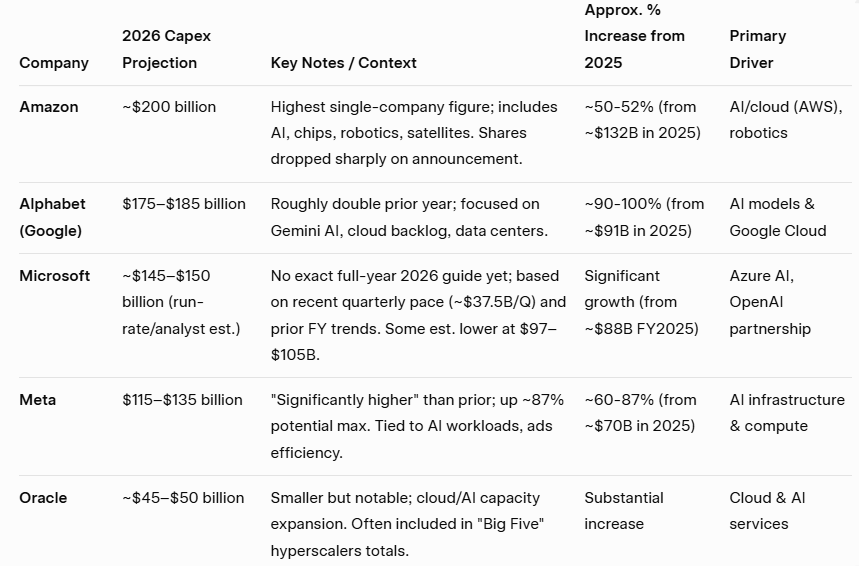Viewport: 859px width, 566px height.
Task: Click the Primary Driver column header
Action: 757,49
